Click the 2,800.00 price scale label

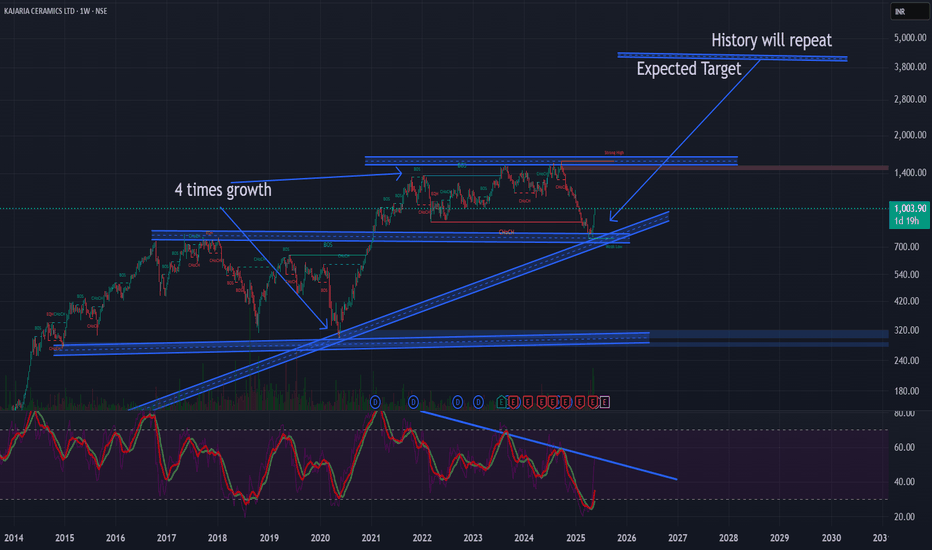(910, 99)
